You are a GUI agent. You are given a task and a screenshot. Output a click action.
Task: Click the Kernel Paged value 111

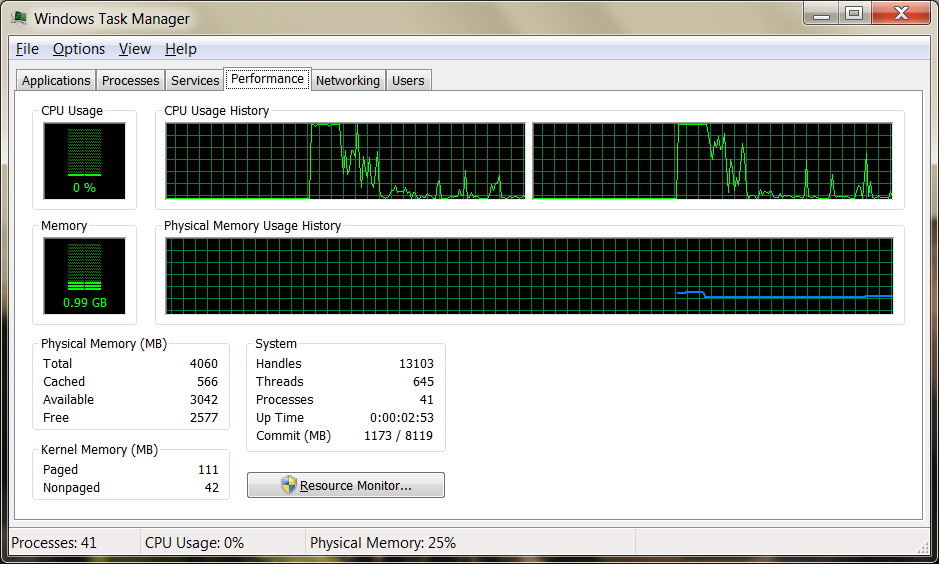click(208, 469)
